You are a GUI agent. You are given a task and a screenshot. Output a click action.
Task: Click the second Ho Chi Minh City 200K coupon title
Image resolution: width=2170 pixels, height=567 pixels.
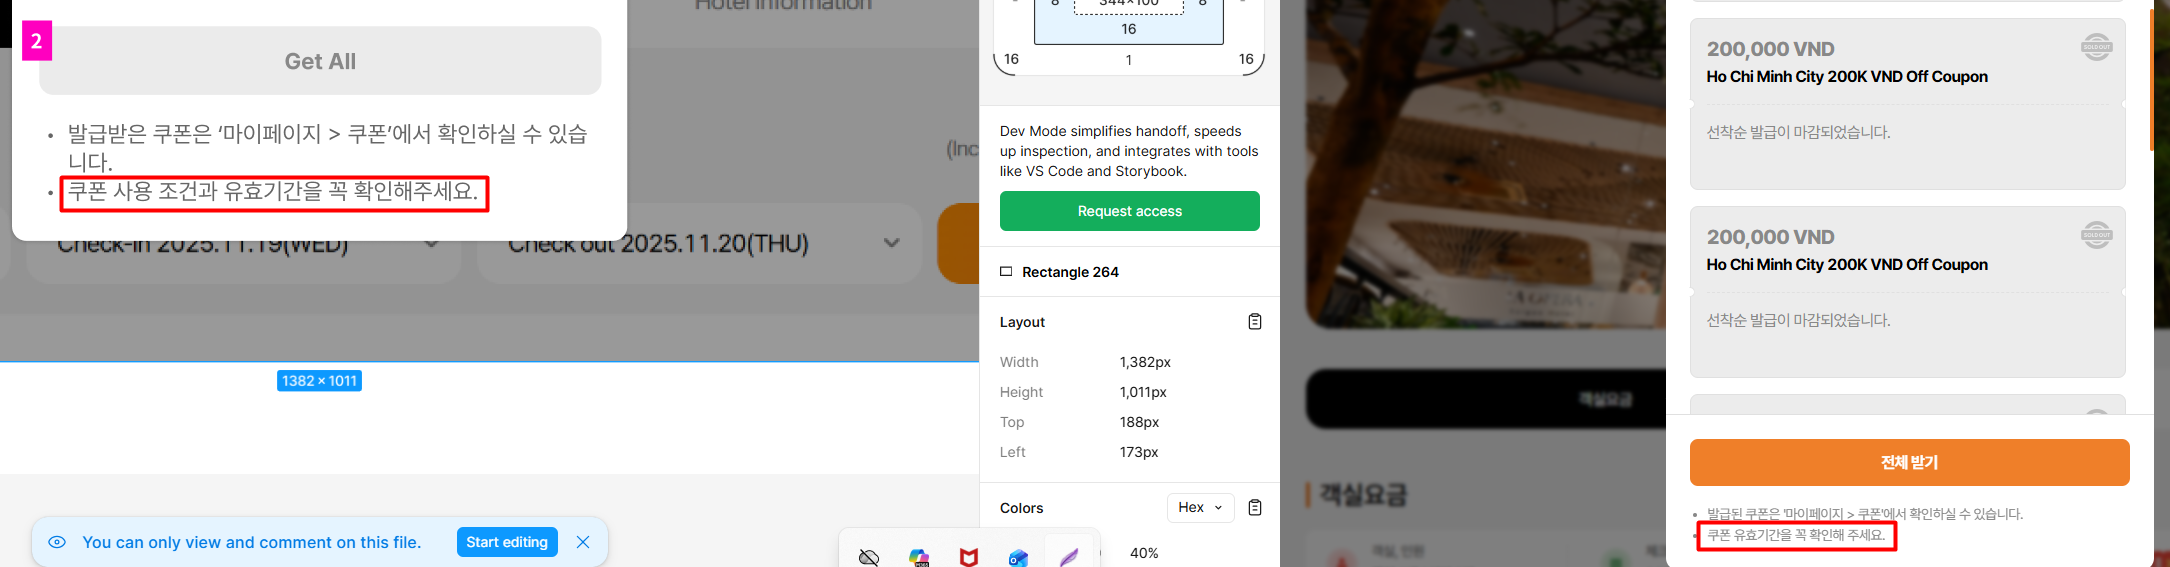tap(1847, 265)
